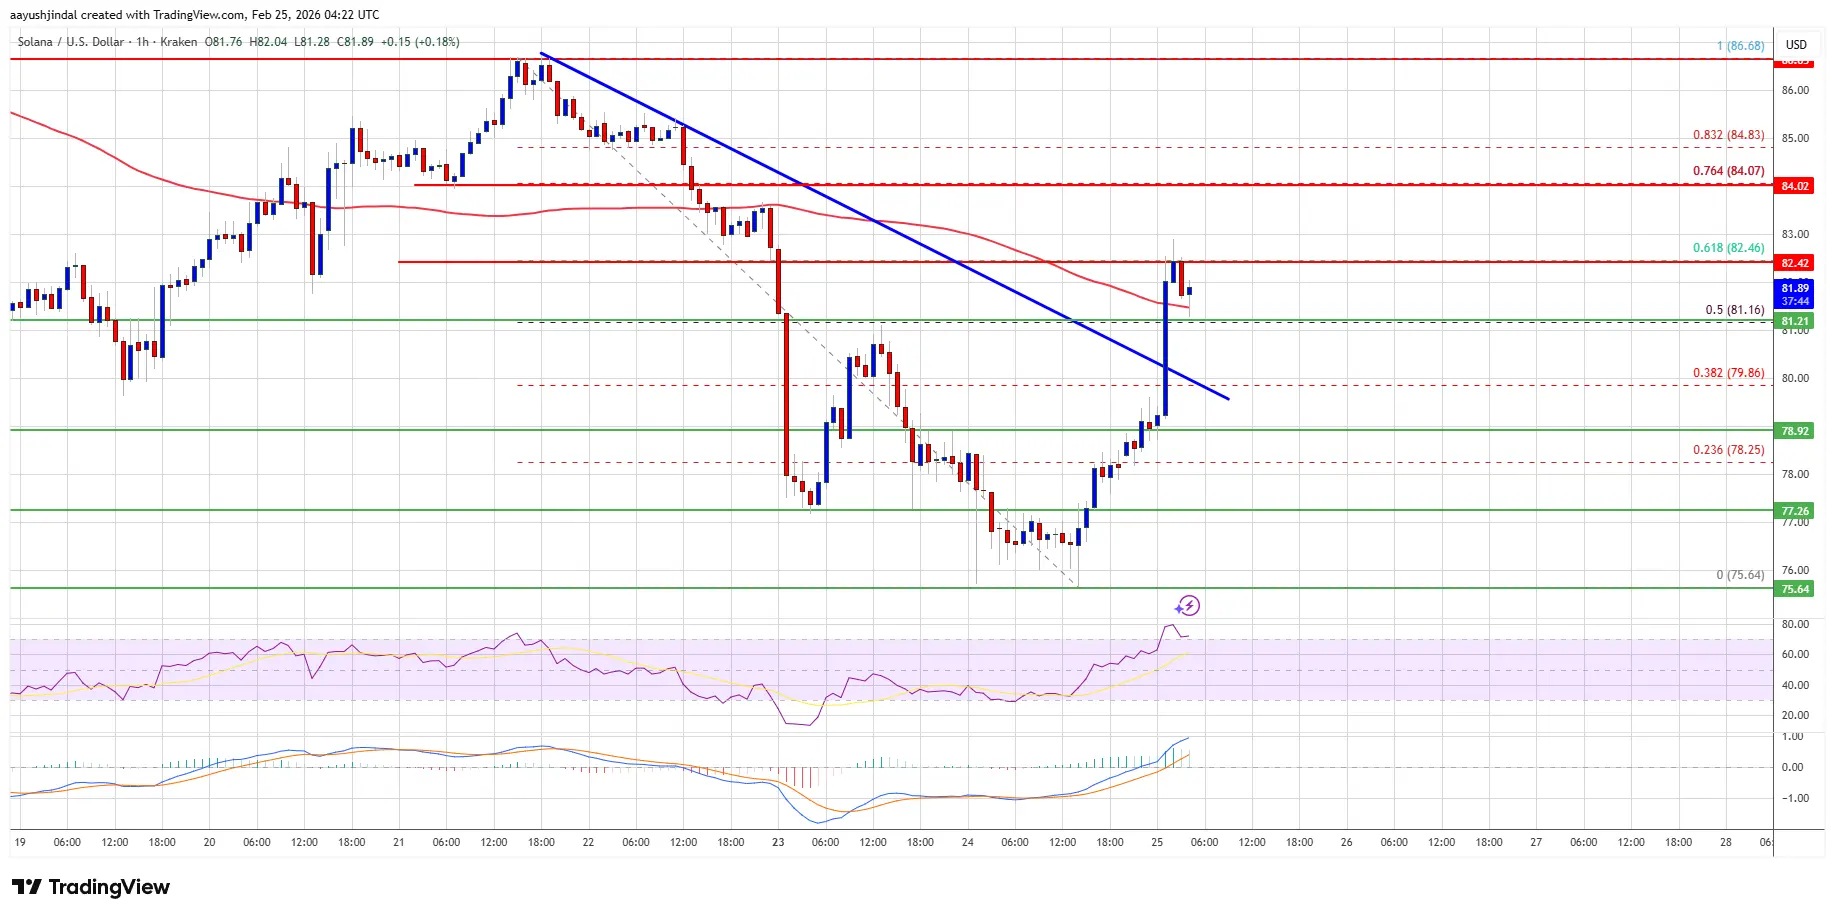Click the countdown timer reading 37:44
Image resolution: width=1835 pixels, height=917 pixels.
coord(1795,299)
